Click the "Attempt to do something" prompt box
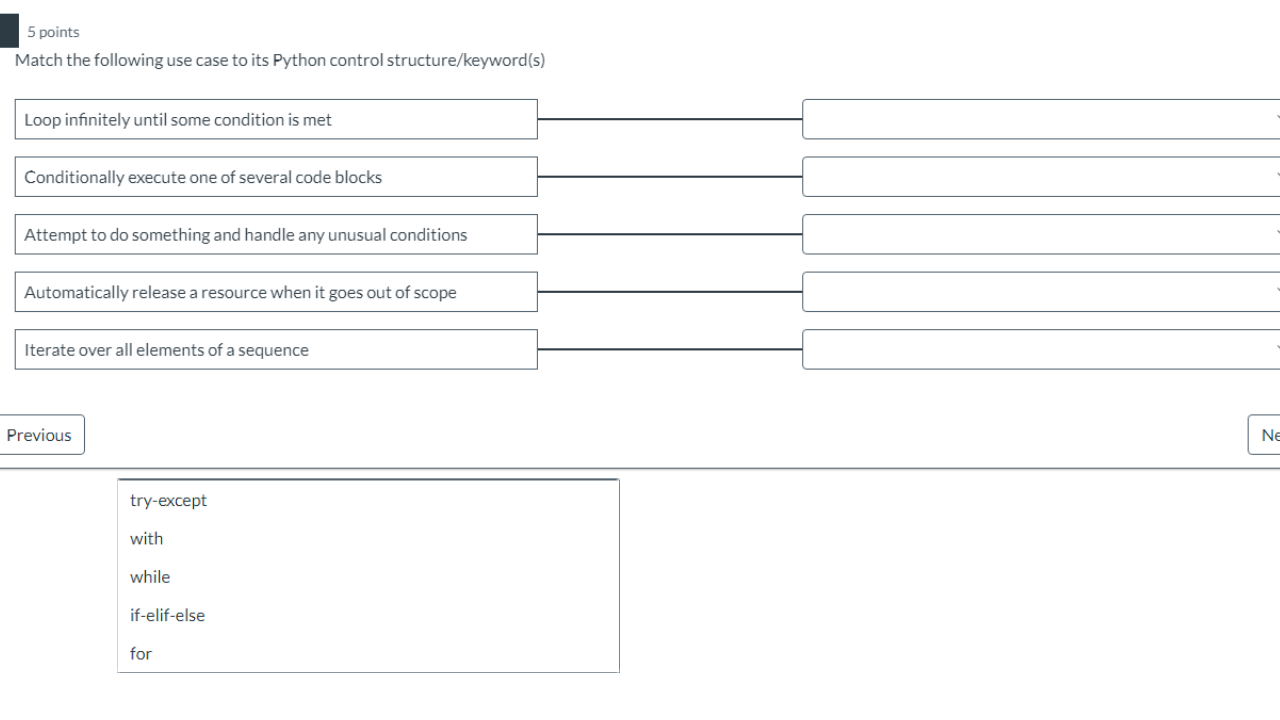1280x720 pixels. [276, 234]
